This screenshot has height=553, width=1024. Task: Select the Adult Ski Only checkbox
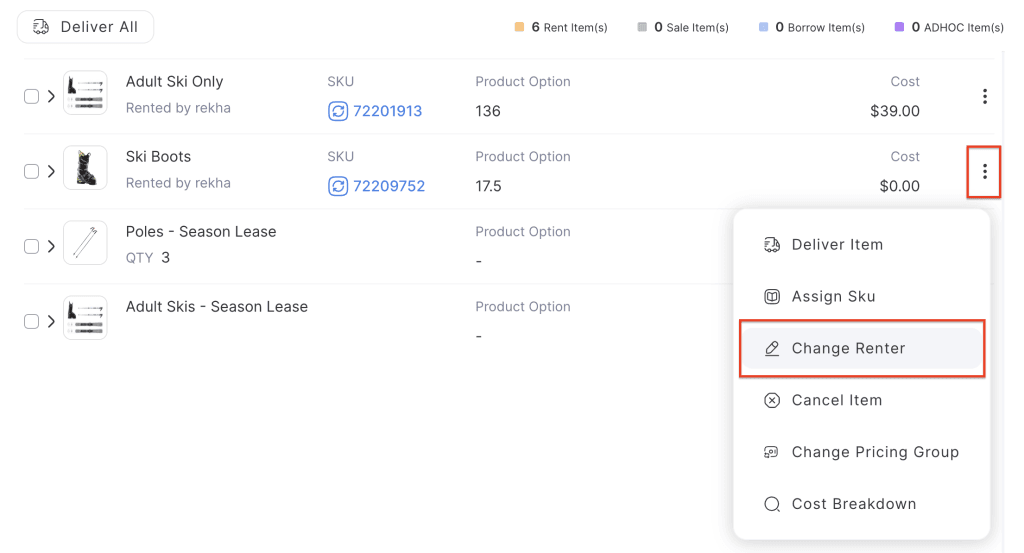[x=31, y=97]
